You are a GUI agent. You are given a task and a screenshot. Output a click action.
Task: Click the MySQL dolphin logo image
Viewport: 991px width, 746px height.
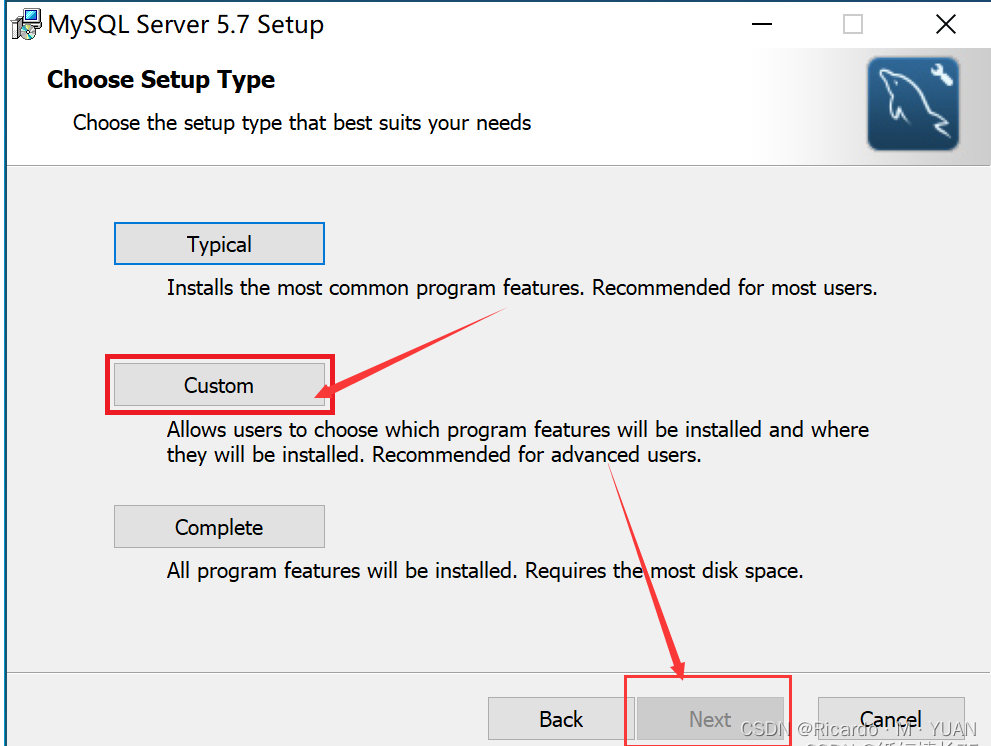pos(912,103)
